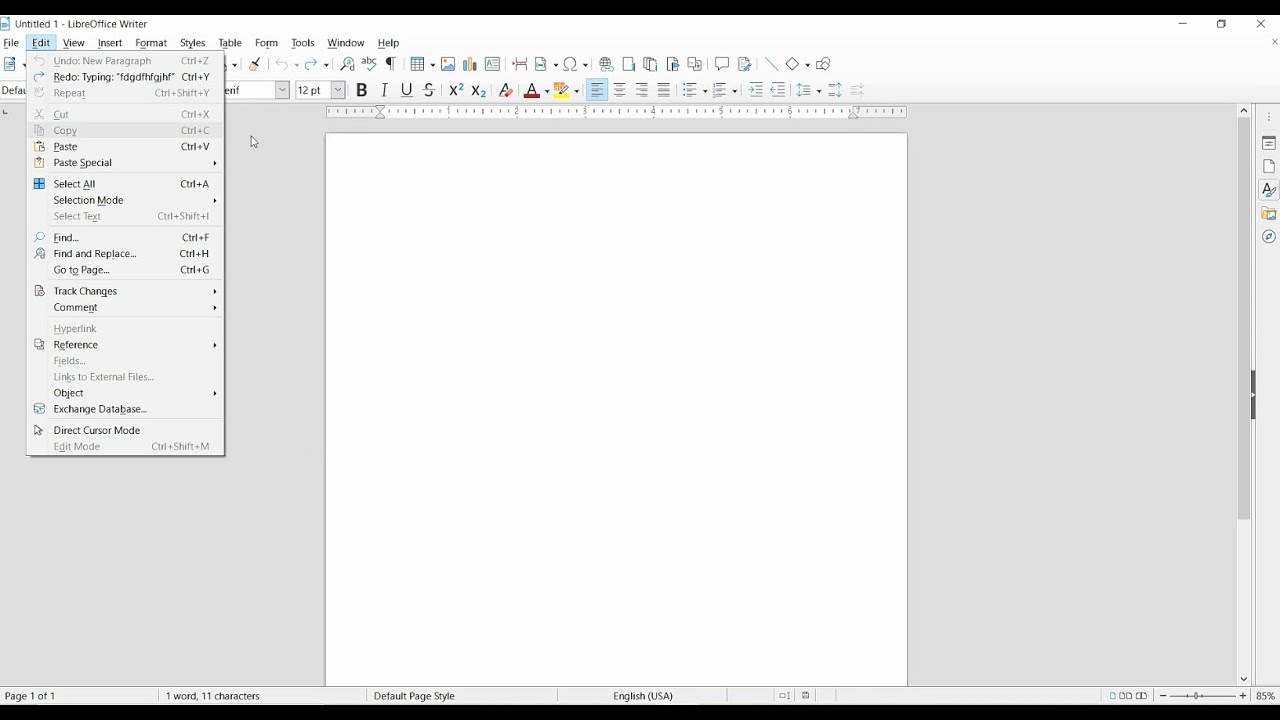Apply the font color swatch
The image size is (1280, 720).
tap(532, 90)
